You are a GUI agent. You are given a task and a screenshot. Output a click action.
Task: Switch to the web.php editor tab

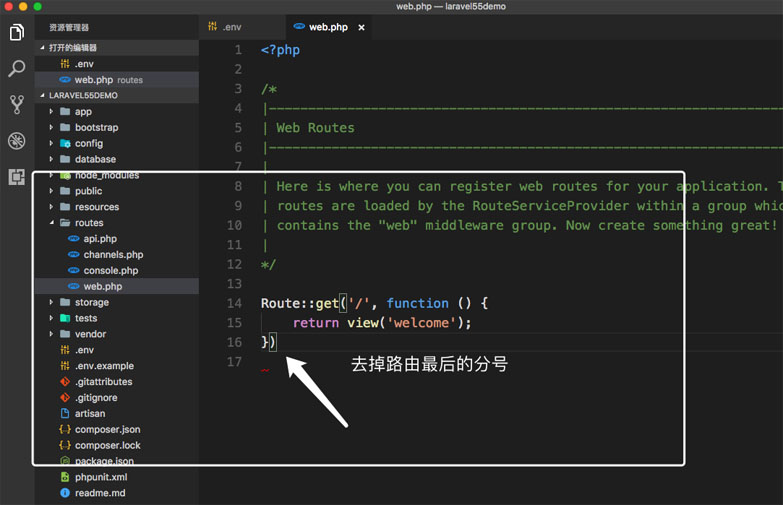click(x=329, y=27)
